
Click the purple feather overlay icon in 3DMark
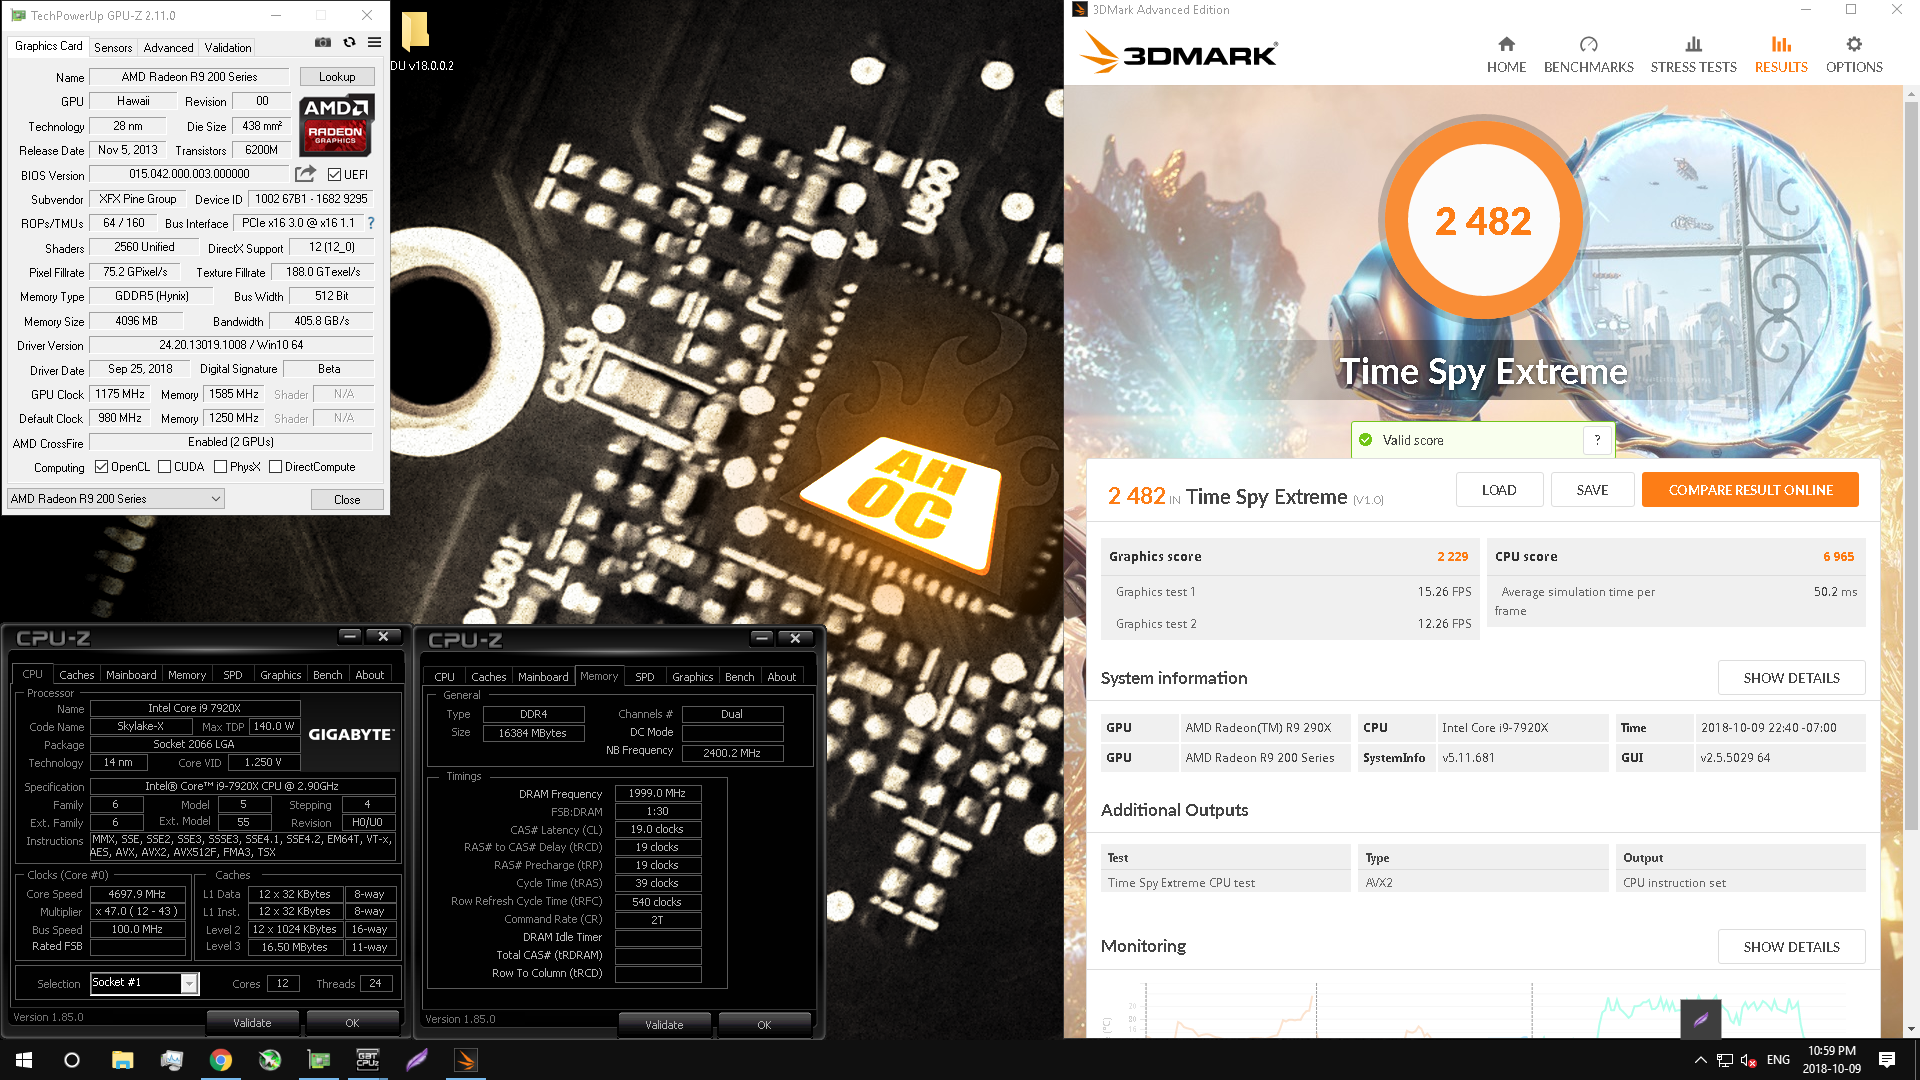(1701, 1019)
